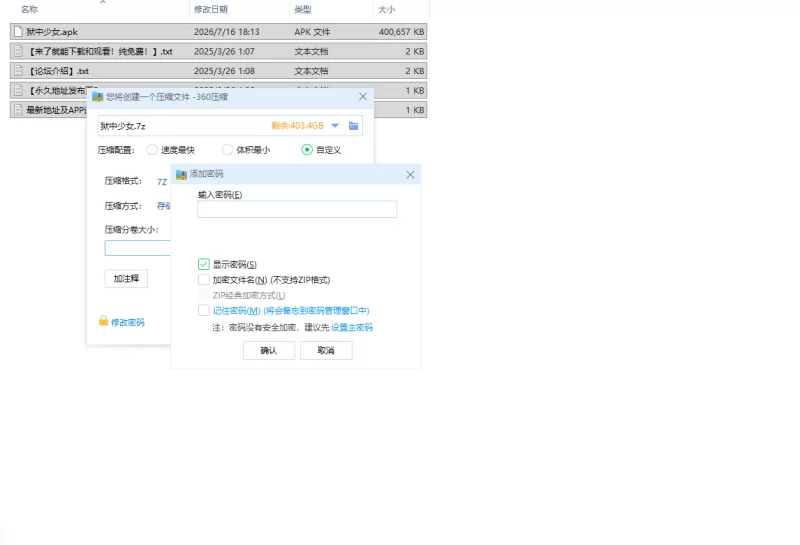
Task: Click the 2025/3/26 1:08 date cell
Action: pos(224,71)
